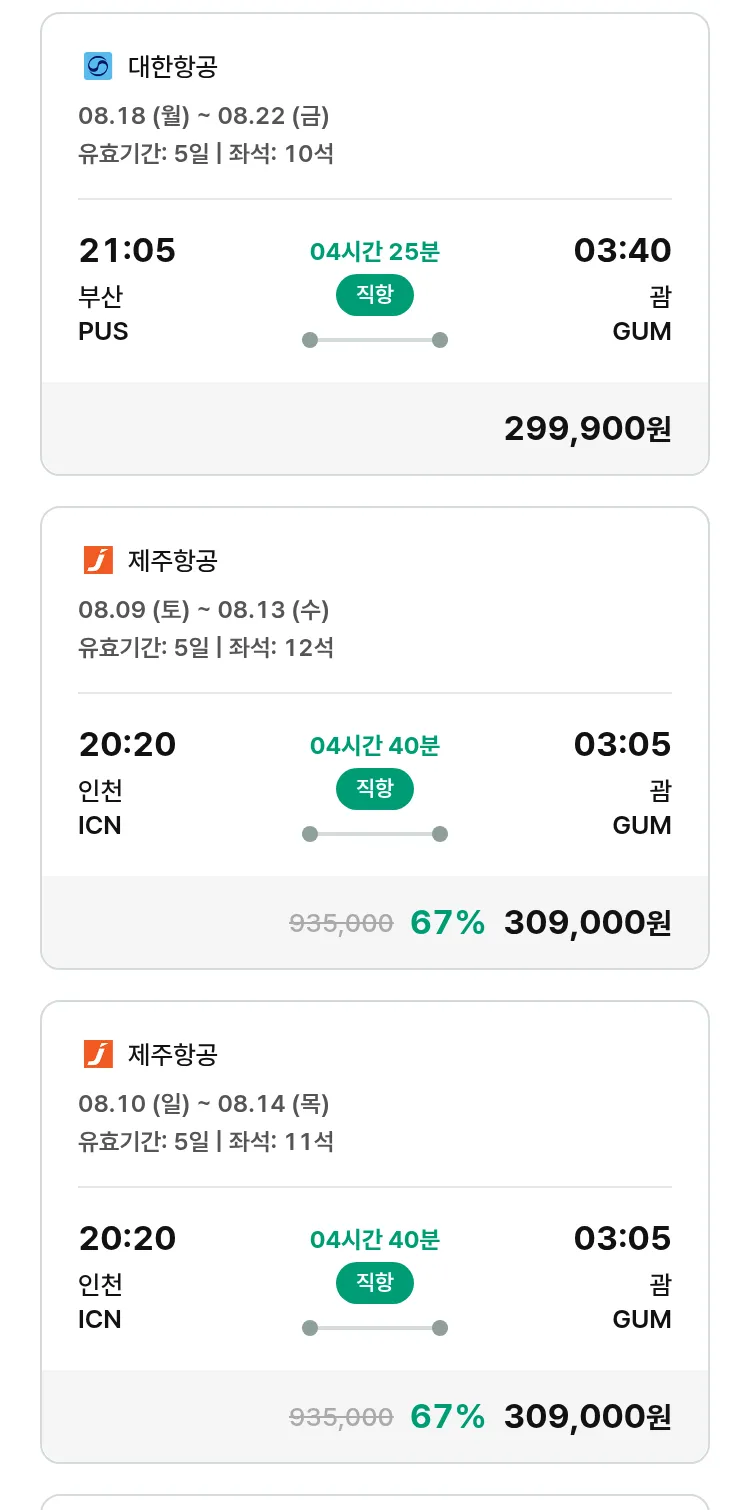Tap the 직항 badge on the 08.09 Jeju Air flight
The height and width of the screenshot is (1510, 750).
(375, 789)
